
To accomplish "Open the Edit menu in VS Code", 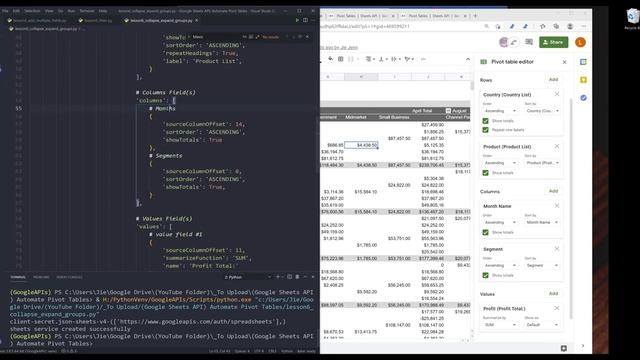I will click(x=16, y=11).
